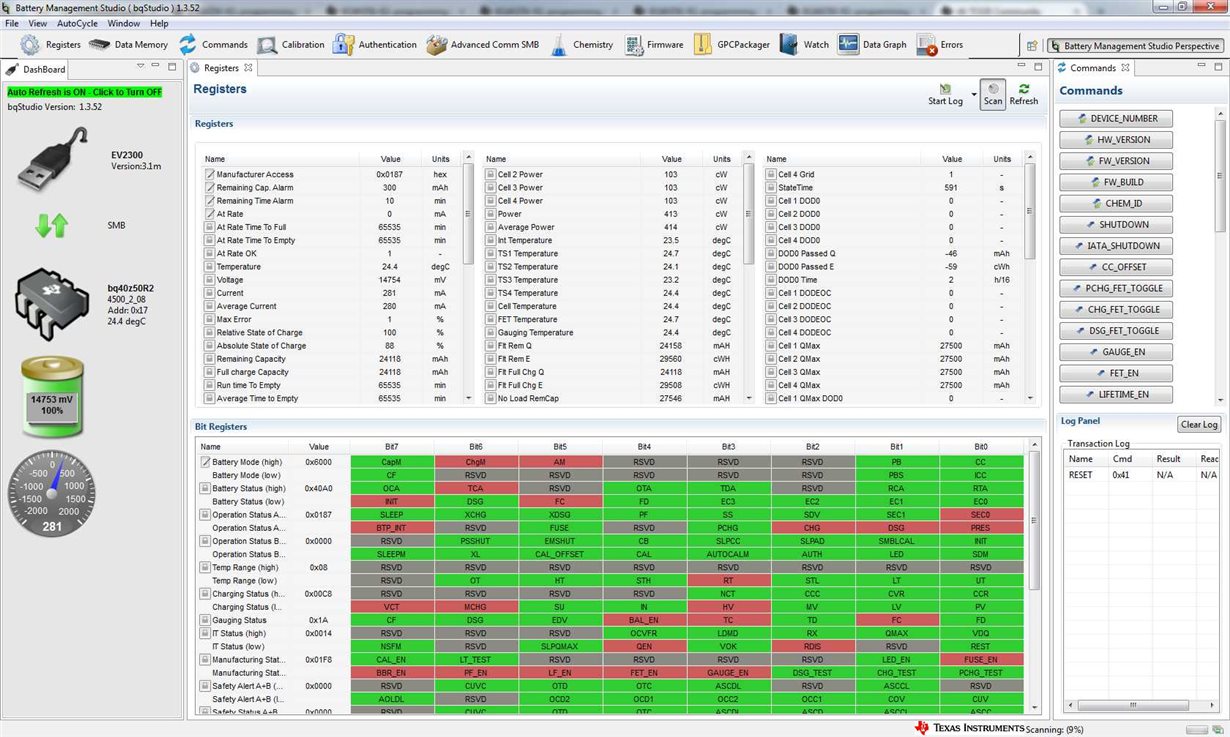Click the red SEC0 bit cell

coord(981,514)
